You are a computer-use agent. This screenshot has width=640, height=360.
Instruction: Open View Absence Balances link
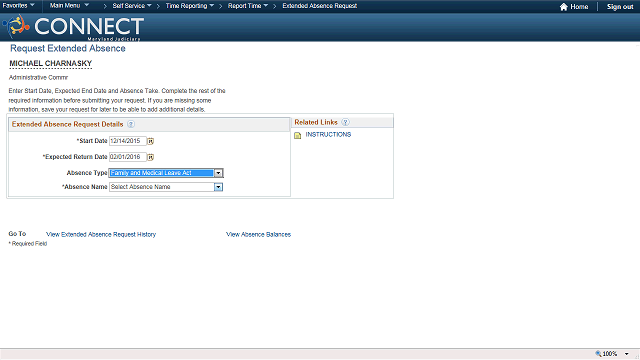[258, 234]
